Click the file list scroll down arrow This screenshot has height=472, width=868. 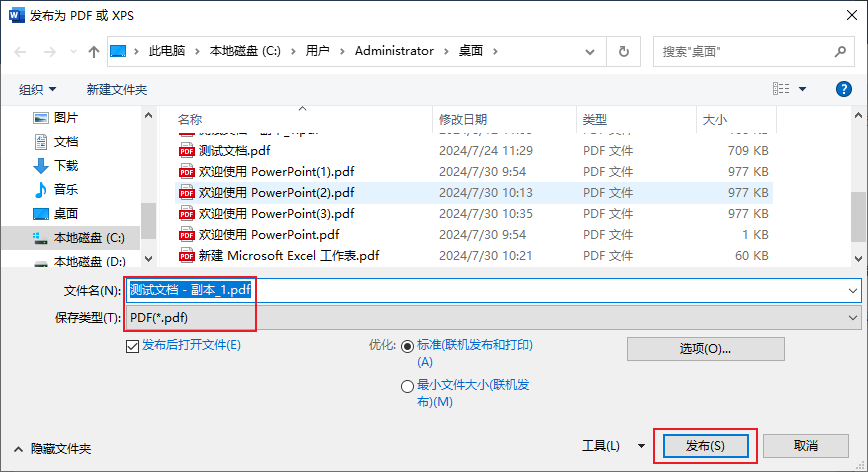click(858, 258)
